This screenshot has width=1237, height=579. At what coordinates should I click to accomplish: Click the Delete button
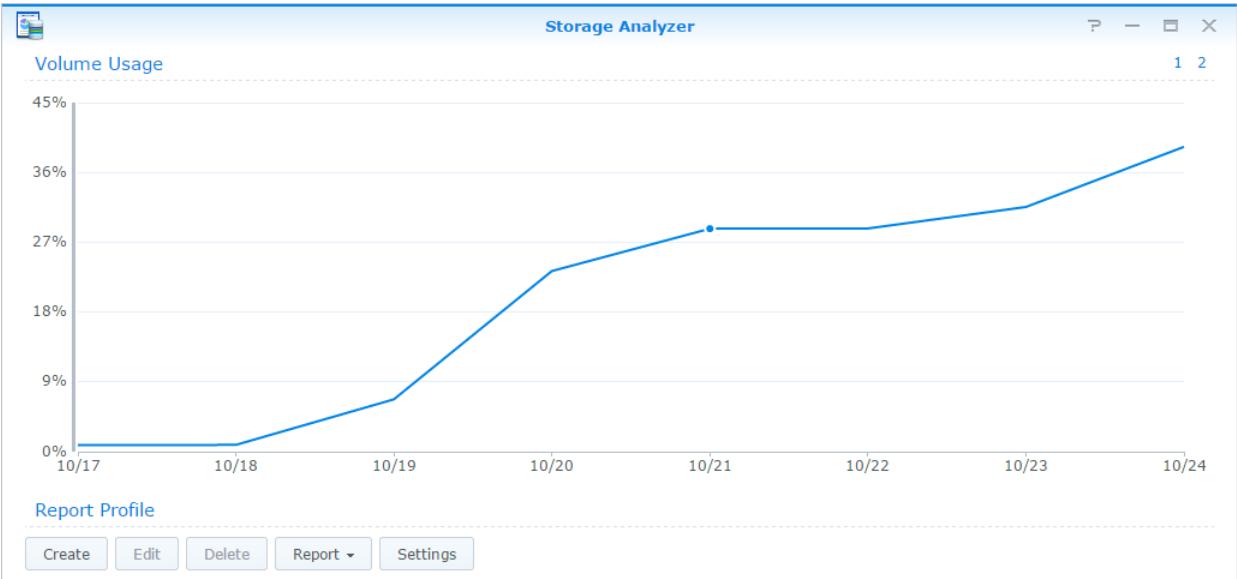click(x=226, y=553)
